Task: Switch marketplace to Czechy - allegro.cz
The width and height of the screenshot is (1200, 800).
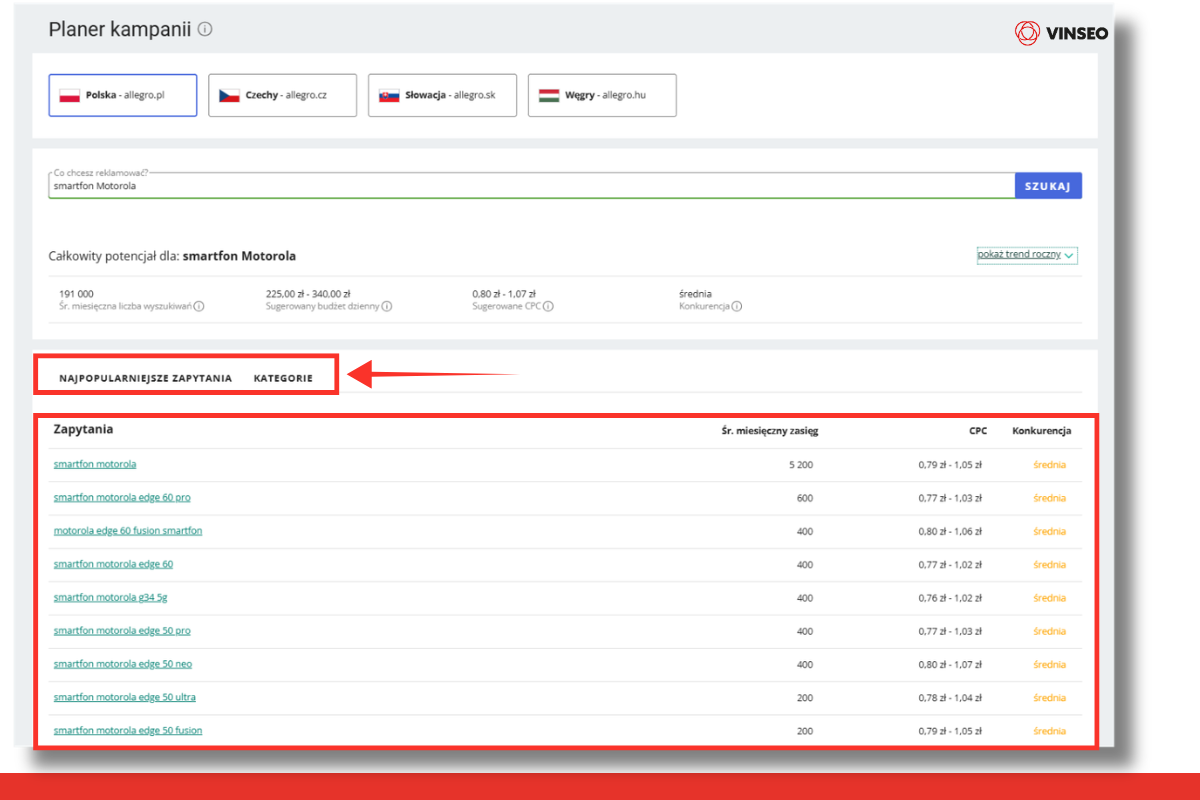Action: pyautogui.click(x=283, y=95)
